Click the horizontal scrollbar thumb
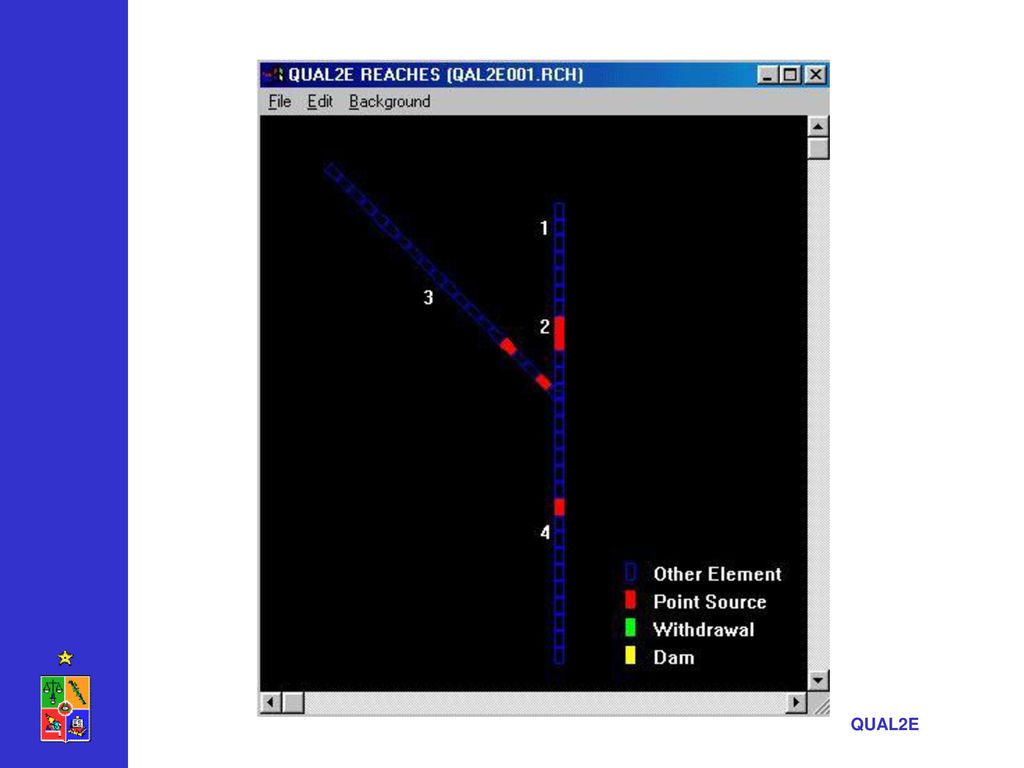The height and width of the screenshot is (768, 1024). click(293, 703)
